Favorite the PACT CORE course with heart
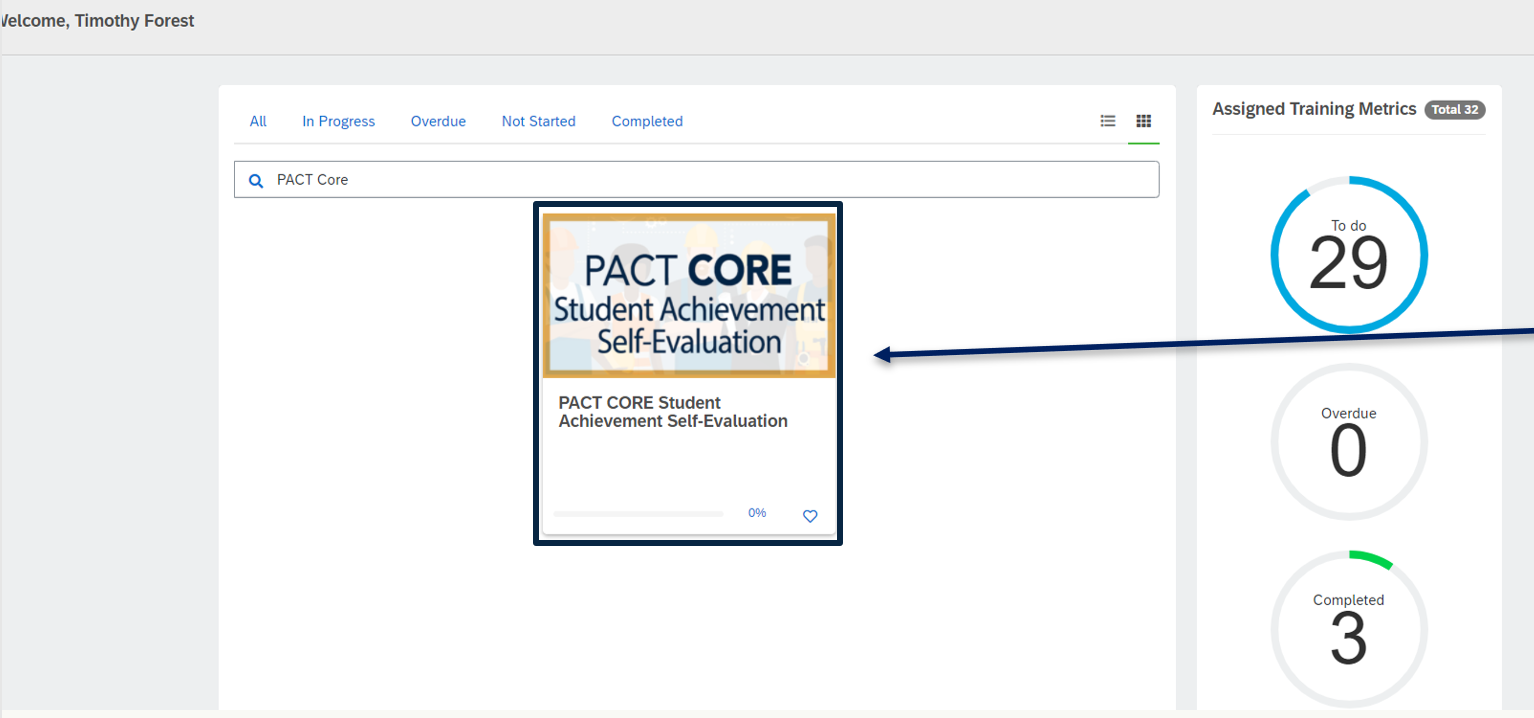 (810, 516)
